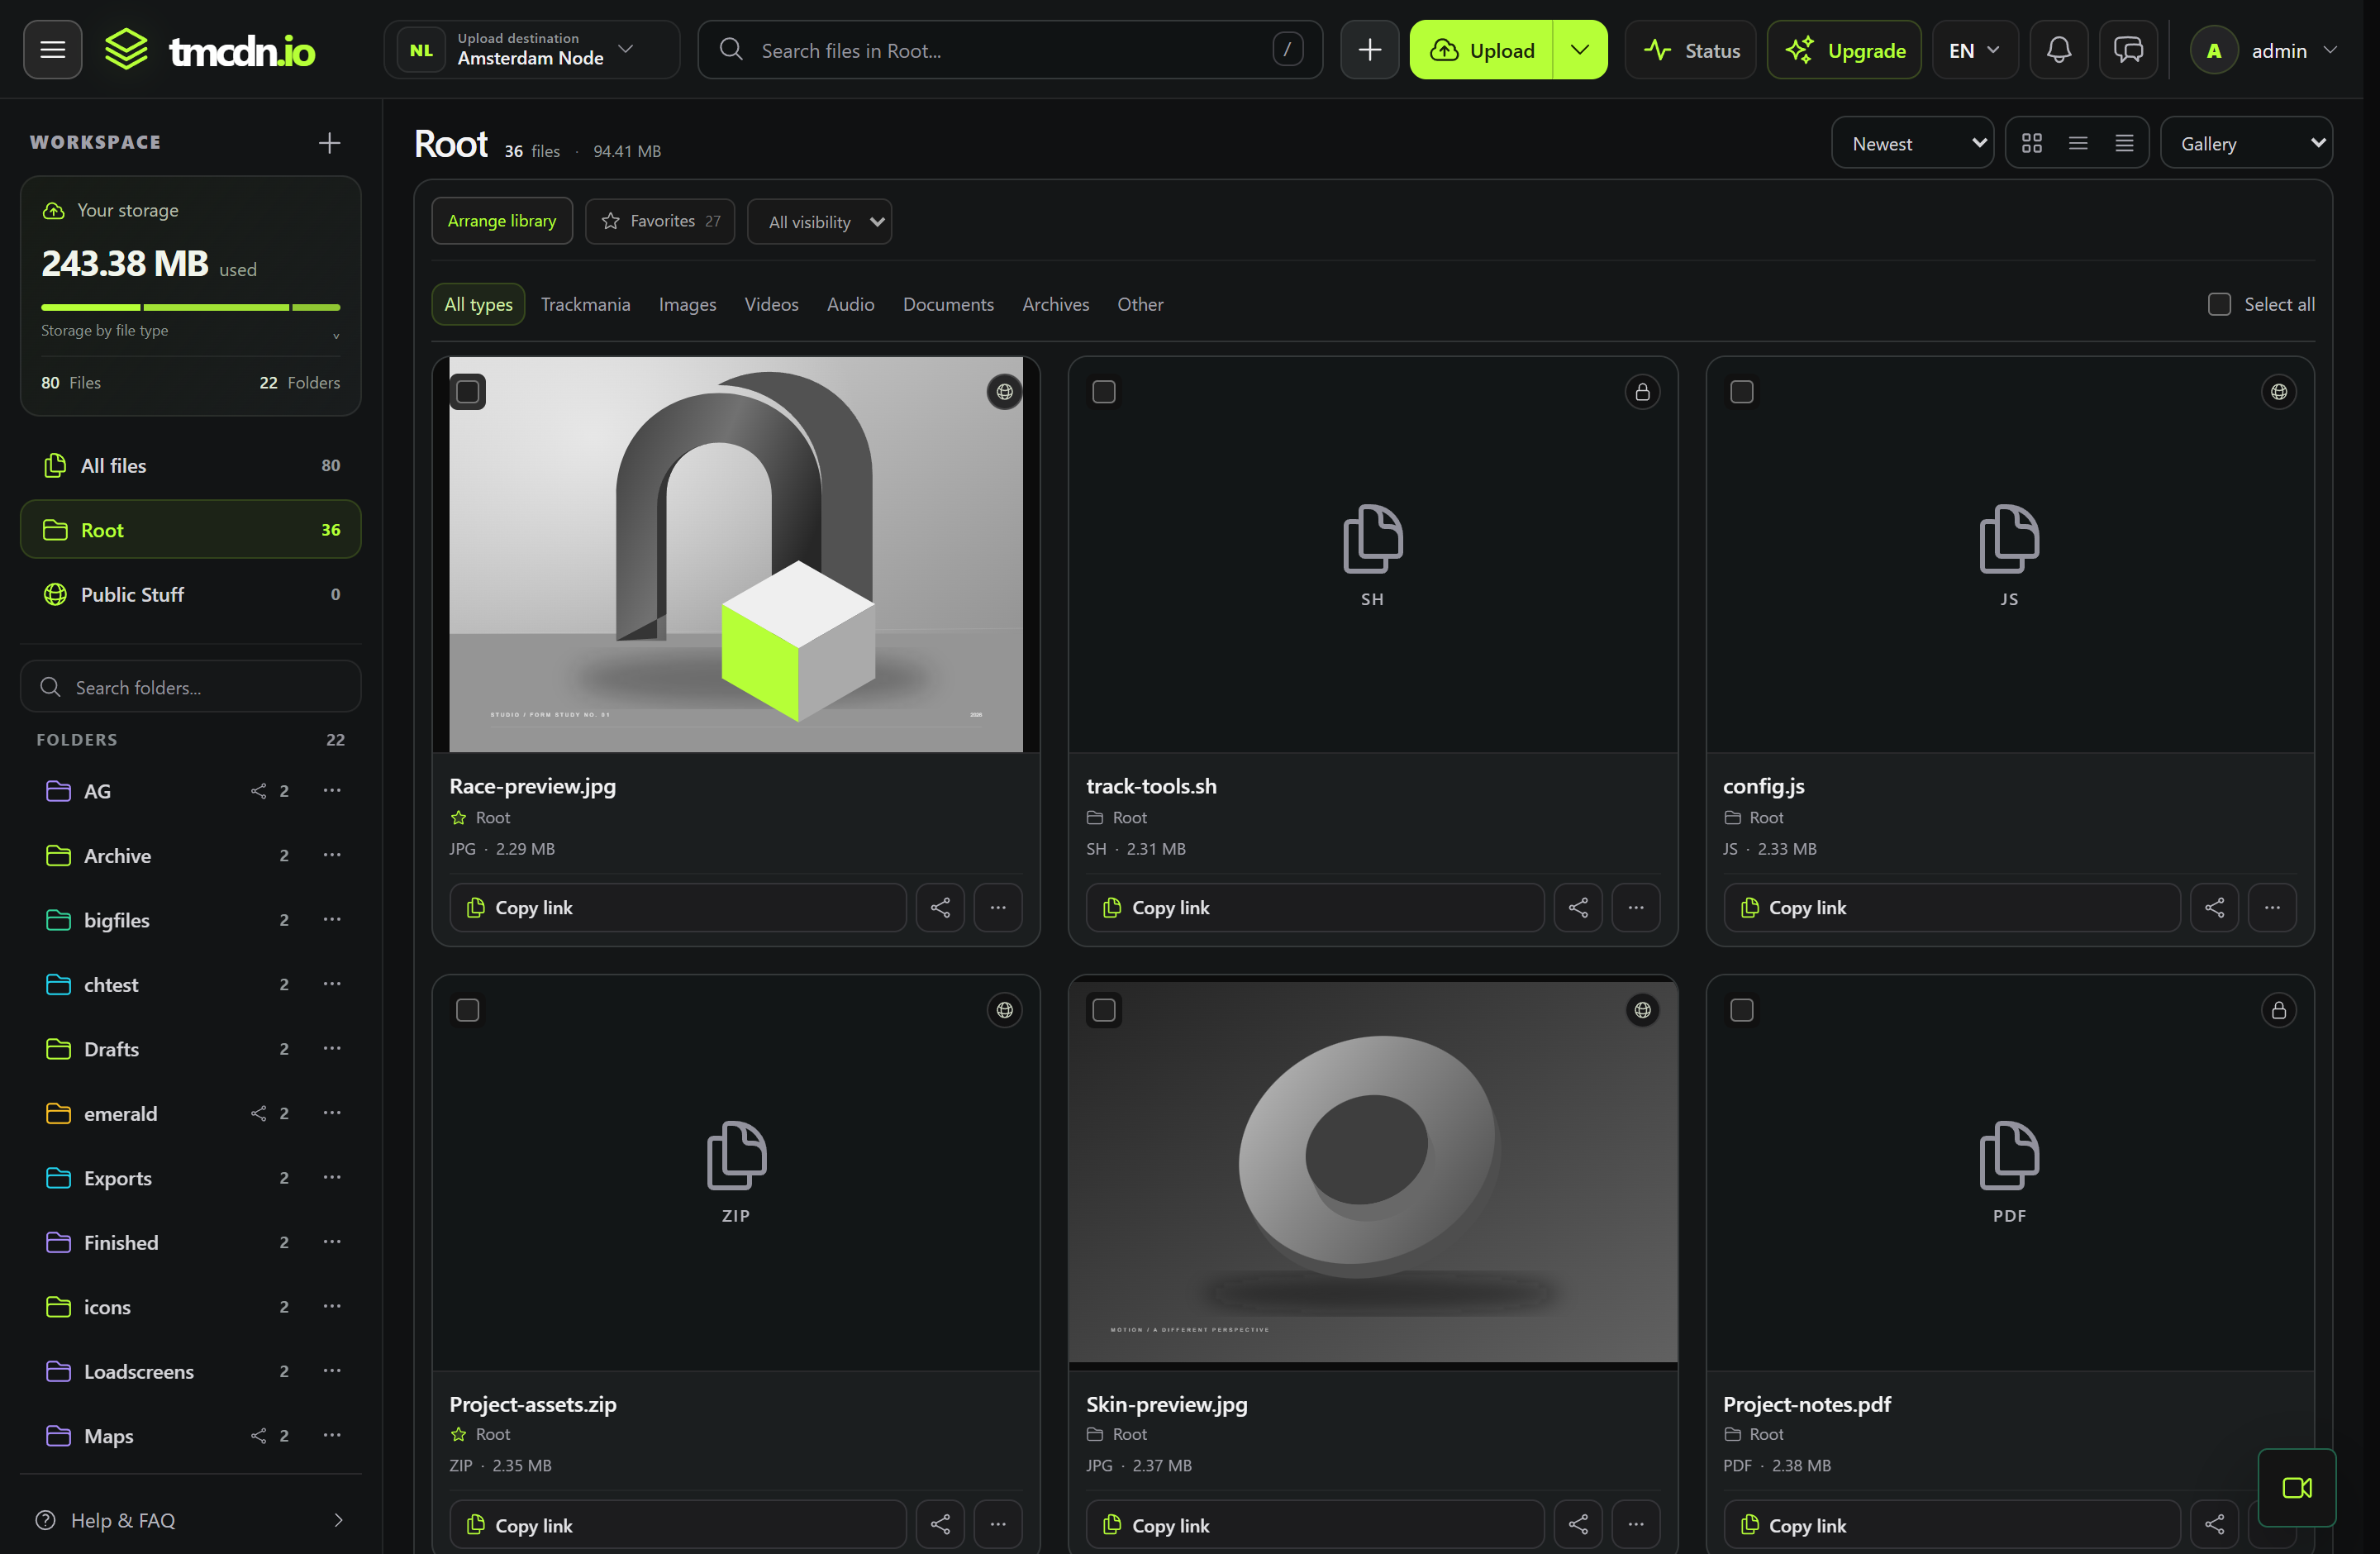The image size is (2380, 1554).
Task: Select the Trackmania filter tab
Action: (585, 304)
